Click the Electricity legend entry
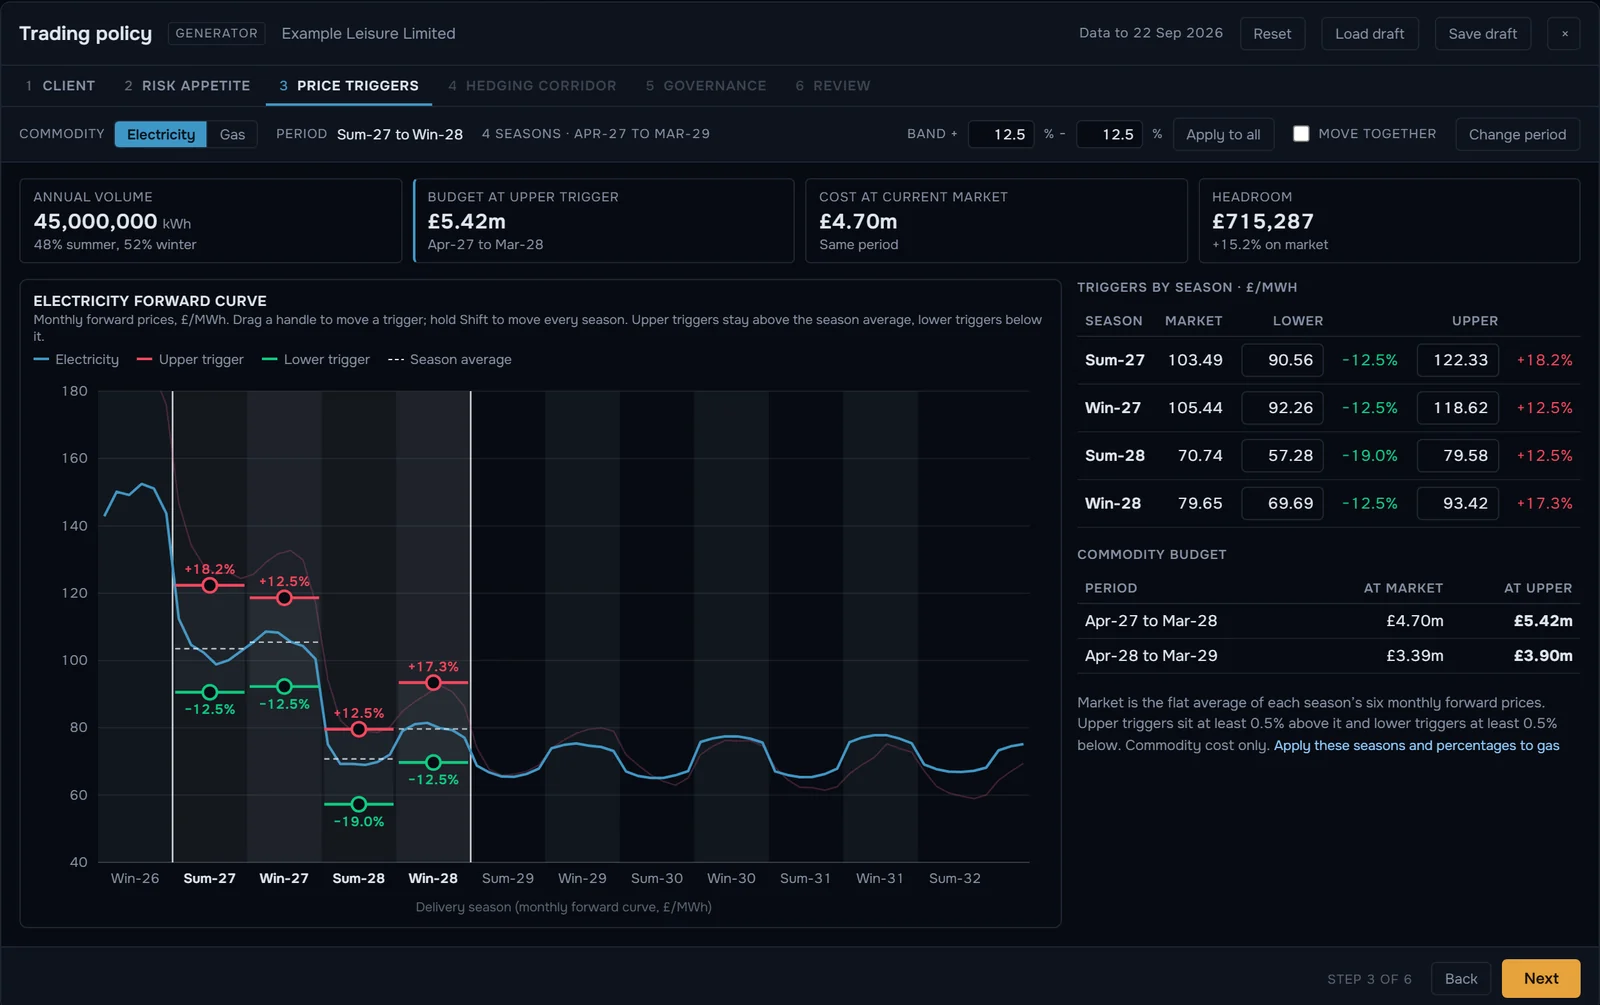Screen dimensions: 1600x1005 tap(76, 359)
